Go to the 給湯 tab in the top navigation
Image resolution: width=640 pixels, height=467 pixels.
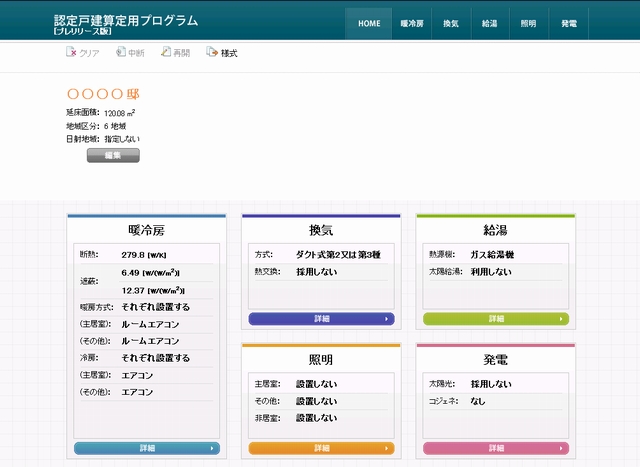[x=490, y=23]
